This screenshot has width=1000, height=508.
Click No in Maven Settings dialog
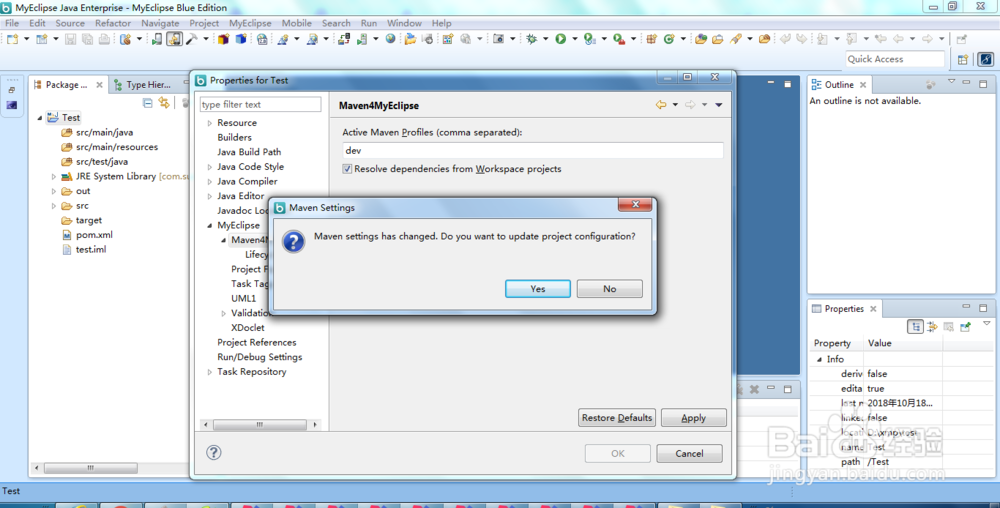click(610, 289)
